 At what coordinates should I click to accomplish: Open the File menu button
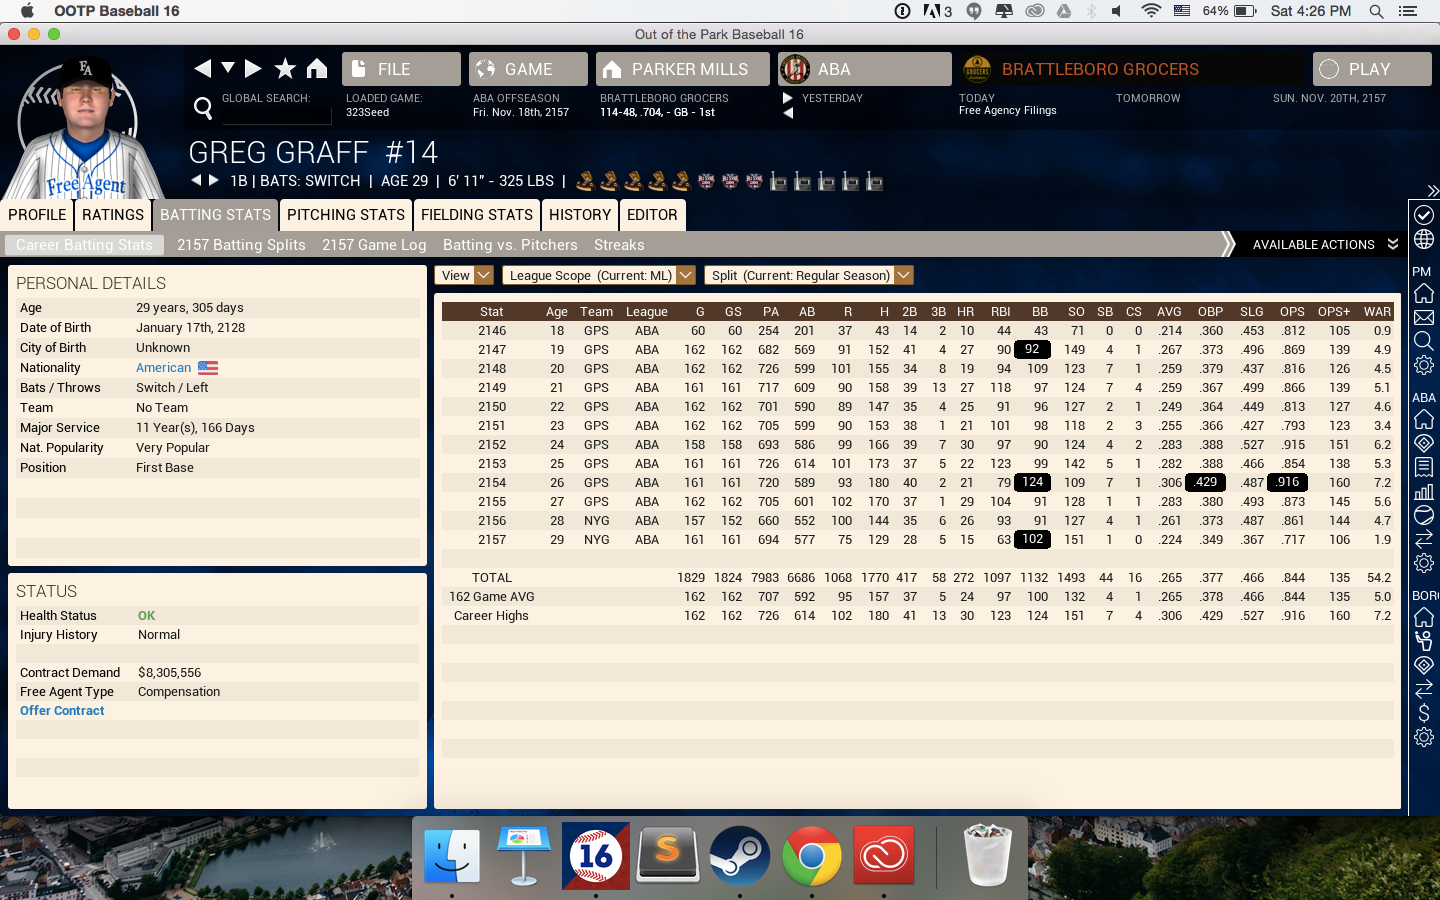click(x=401, y=69)
